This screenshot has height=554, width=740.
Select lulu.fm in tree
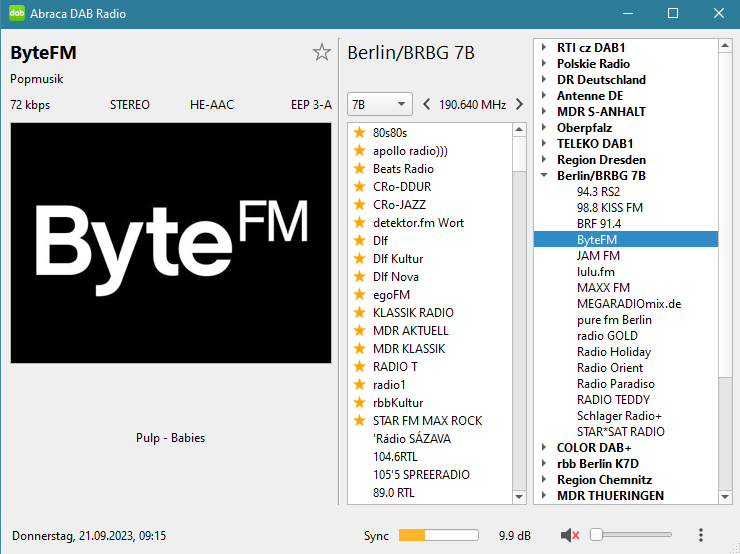coord(596,272)
